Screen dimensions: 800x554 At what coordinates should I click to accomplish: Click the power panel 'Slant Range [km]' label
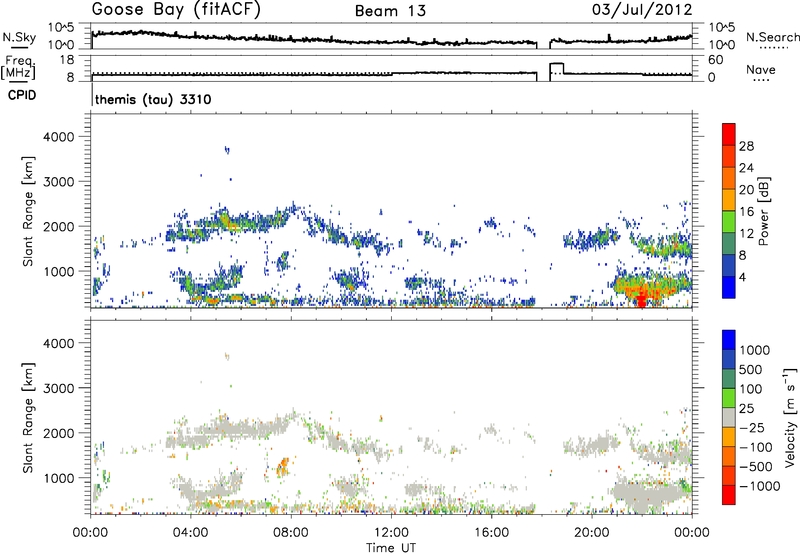pyautogui.click(x=28, y=211)
